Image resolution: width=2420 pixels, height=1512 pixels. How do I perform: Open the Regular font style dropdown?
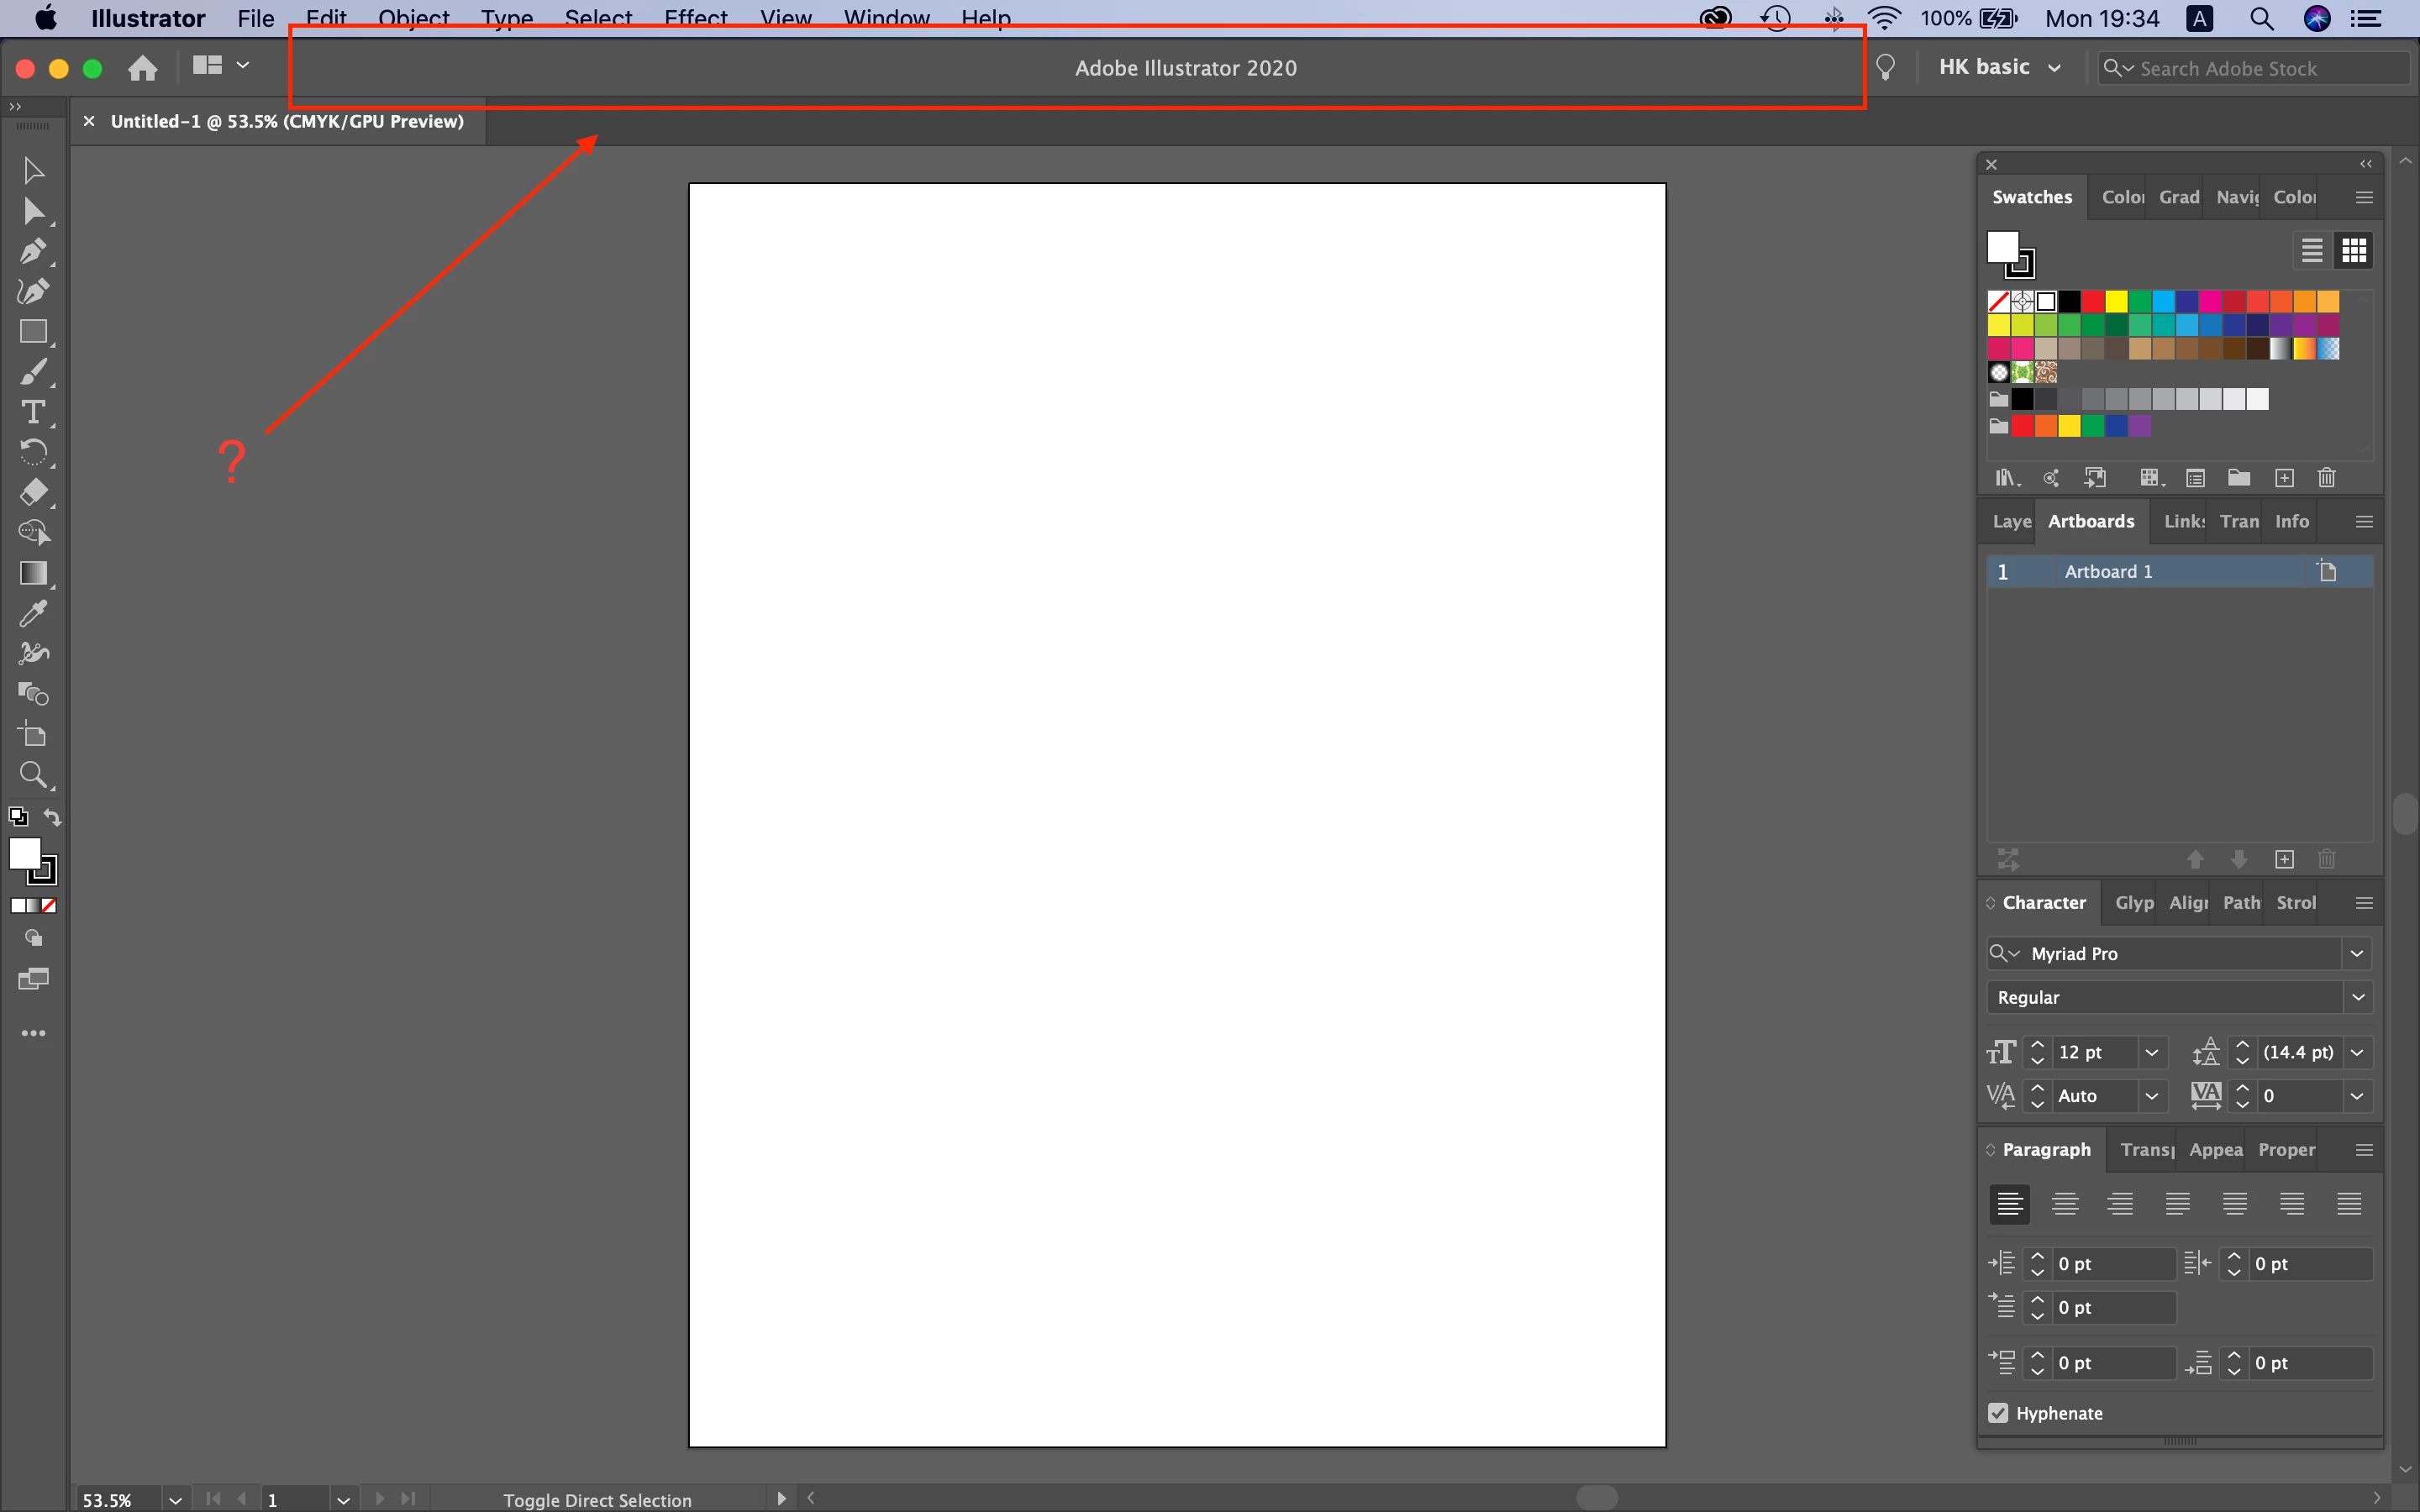[x=2357, y=997]
